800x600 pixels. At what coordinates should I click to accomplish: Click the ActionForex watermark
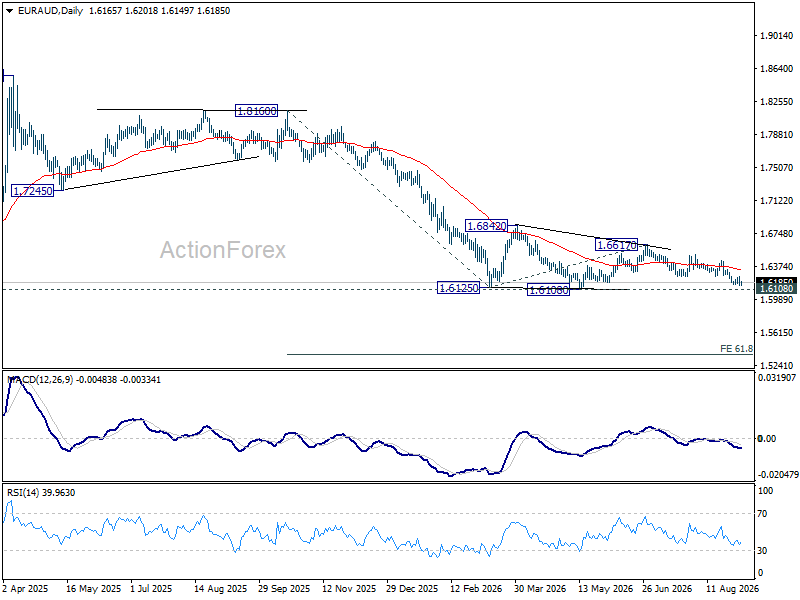[x=223, y=250]
